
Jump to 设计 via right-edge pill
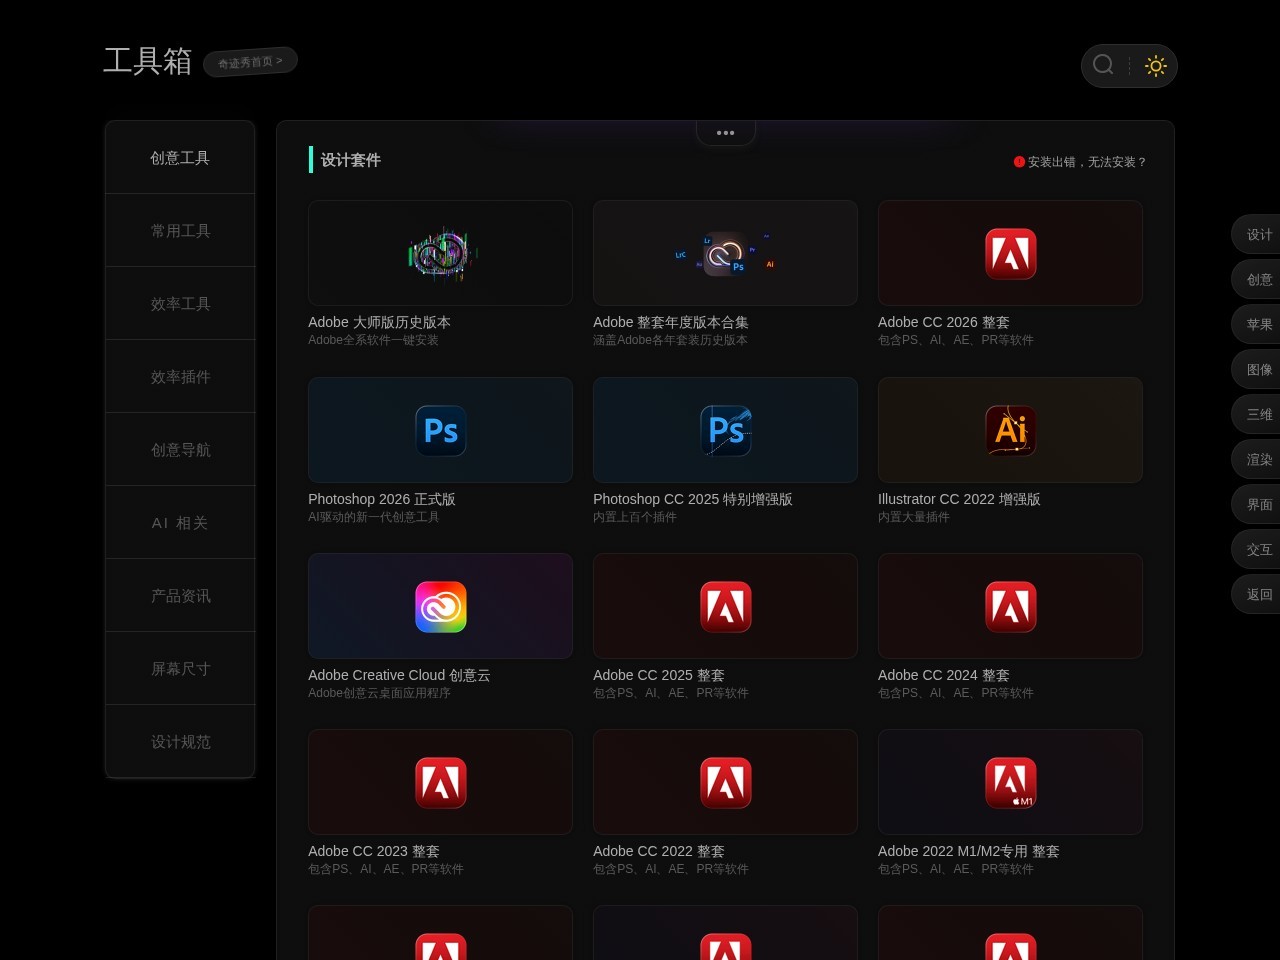tap(1258, 234)
